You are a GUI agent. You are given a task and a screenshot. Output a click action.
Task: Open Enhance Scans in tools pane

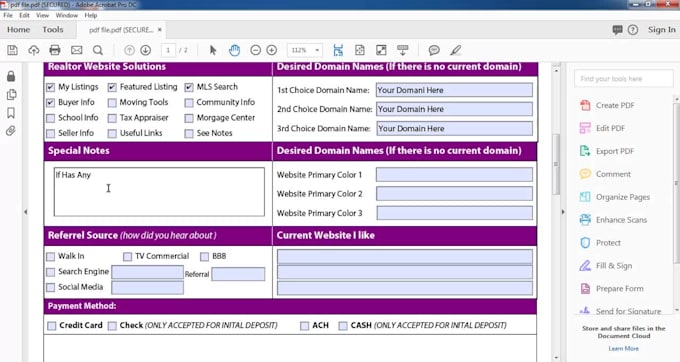tap(613, 220)
